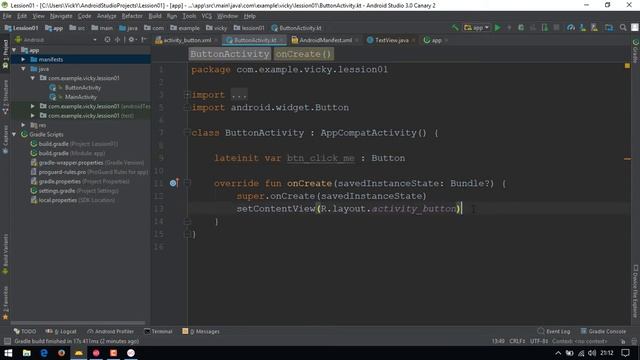640x360 pixels.
Task: Open the Event Log
Action: [554, 331]
